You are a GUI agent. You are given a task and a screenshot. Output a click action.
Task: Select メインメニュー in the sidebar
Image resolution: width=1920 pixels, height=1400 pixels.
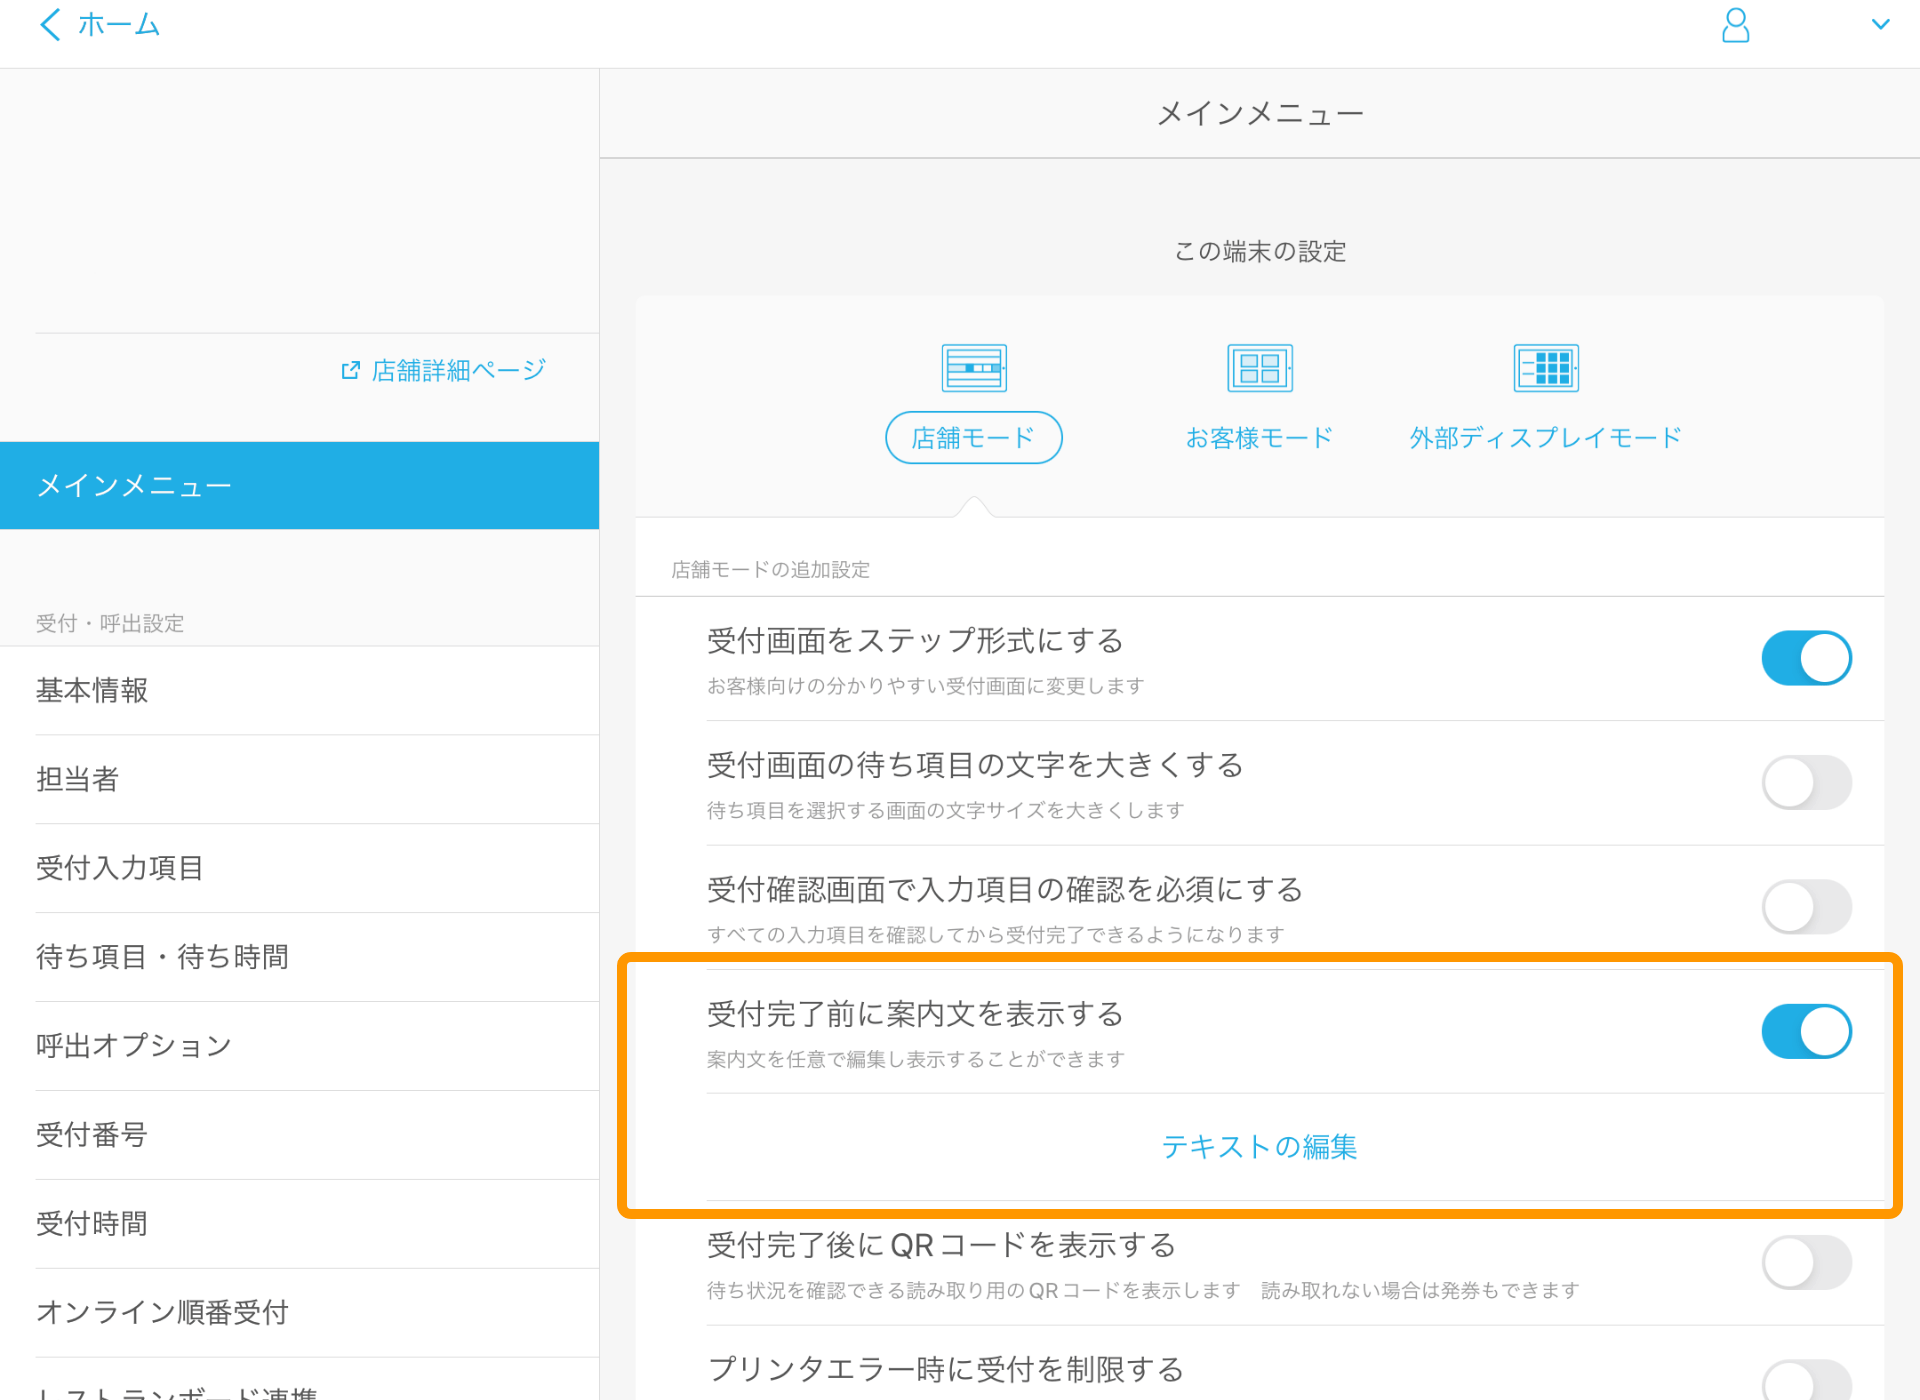pos(299,485)
